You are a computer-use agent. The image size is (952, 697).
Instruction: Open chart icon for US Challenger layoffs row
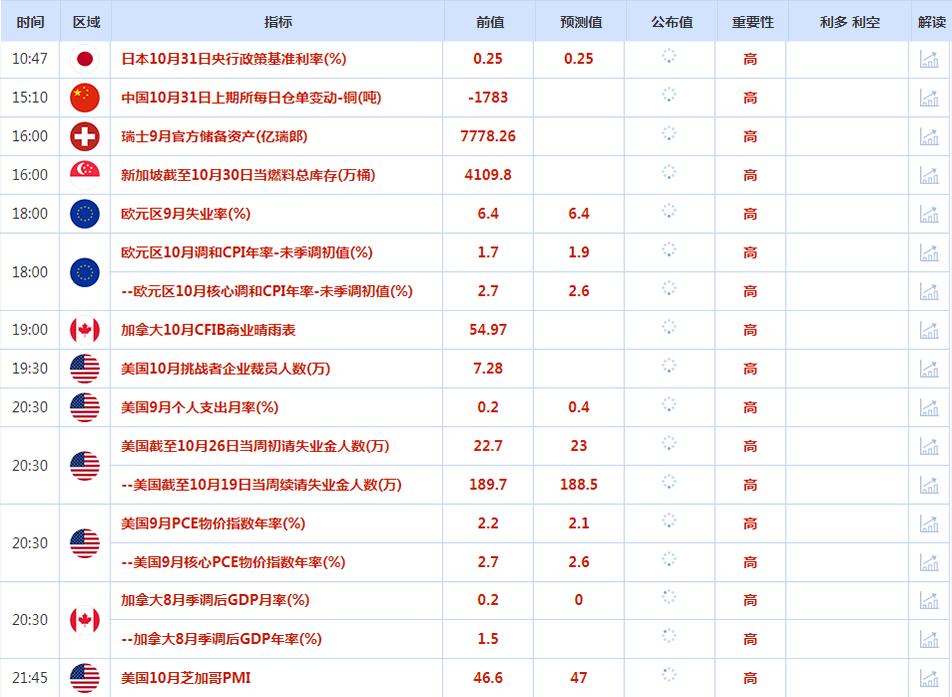[929, 369]
